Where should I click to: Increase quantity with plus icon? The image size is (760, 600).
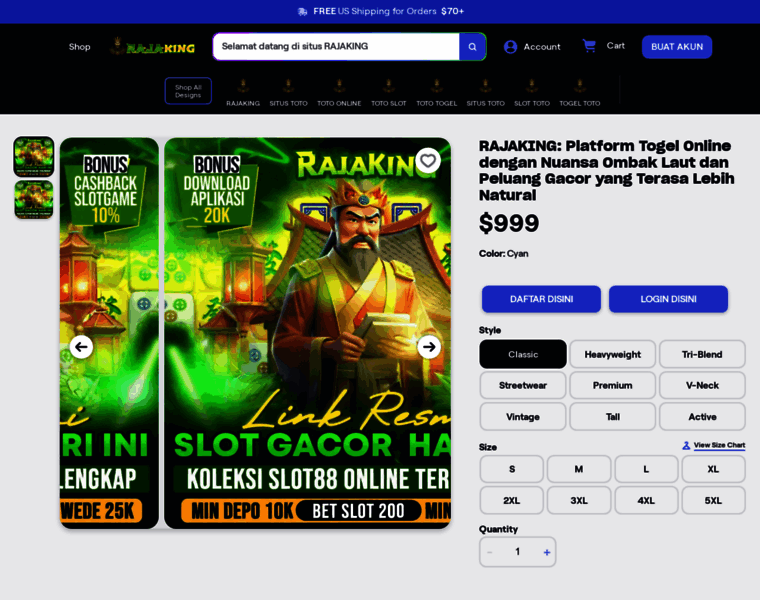(x=547, y=552)
